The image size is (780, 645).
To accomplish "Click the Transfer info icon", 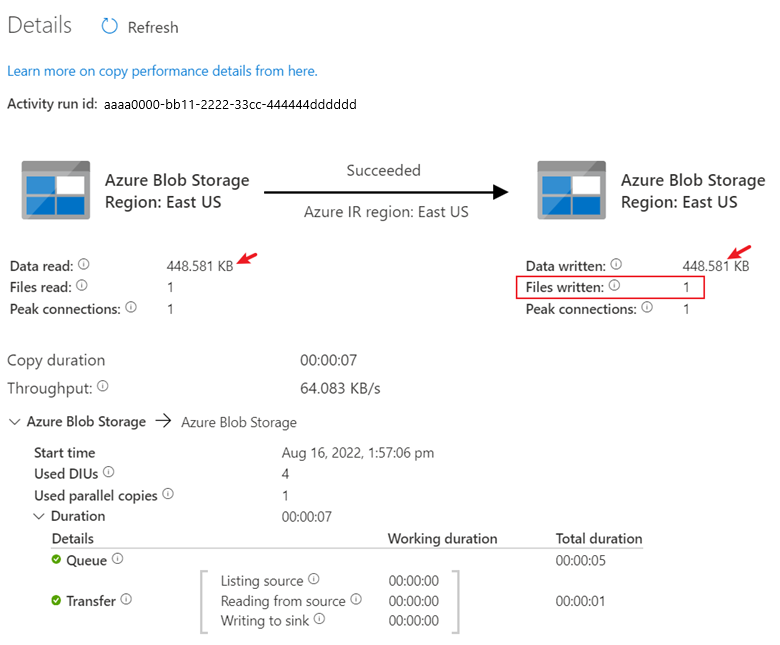I will pyautogui.click(x=126, y=599).
